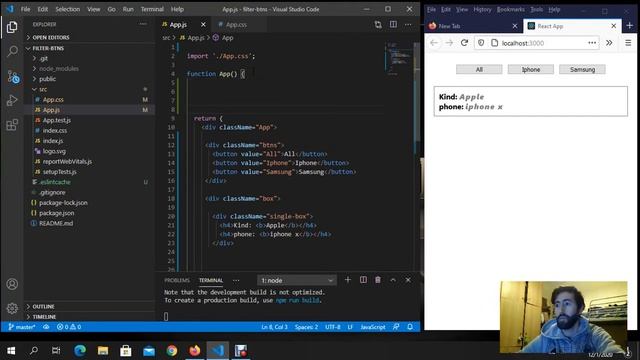Open Firefox page actions ellipsis

592,43
